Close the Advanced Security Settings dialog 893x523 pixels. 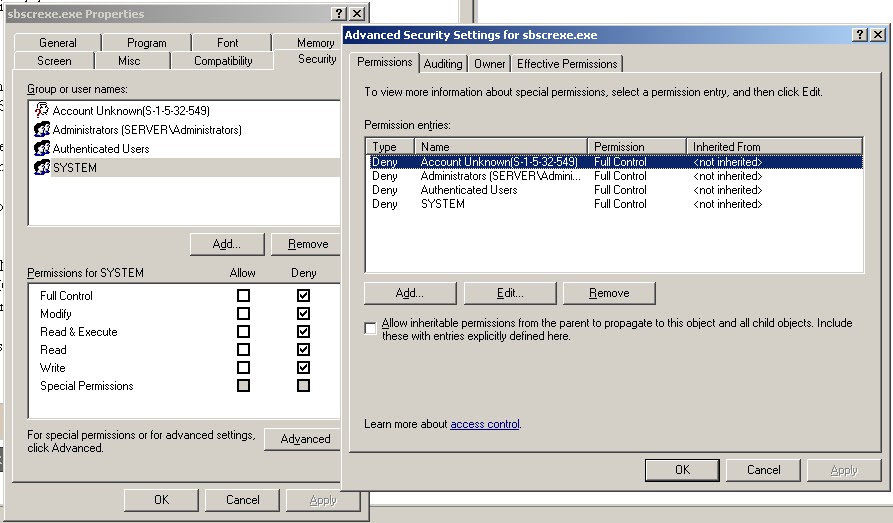878,35
